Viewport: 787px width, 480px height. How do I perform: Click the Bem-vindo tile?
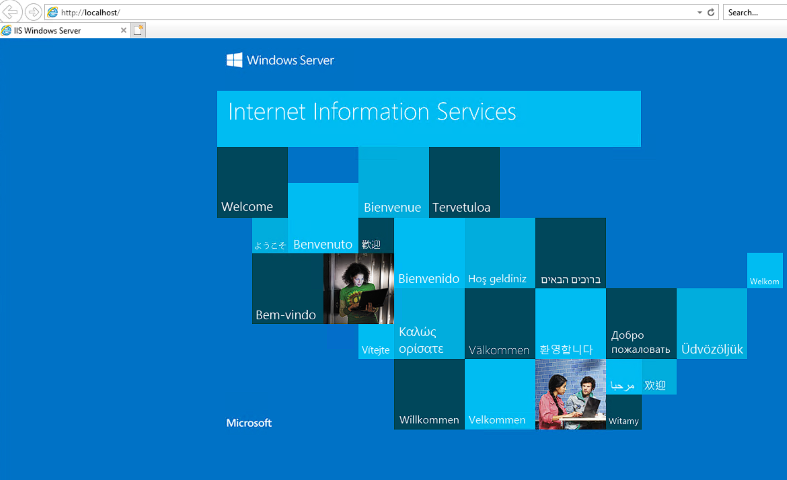coord(288,288)
